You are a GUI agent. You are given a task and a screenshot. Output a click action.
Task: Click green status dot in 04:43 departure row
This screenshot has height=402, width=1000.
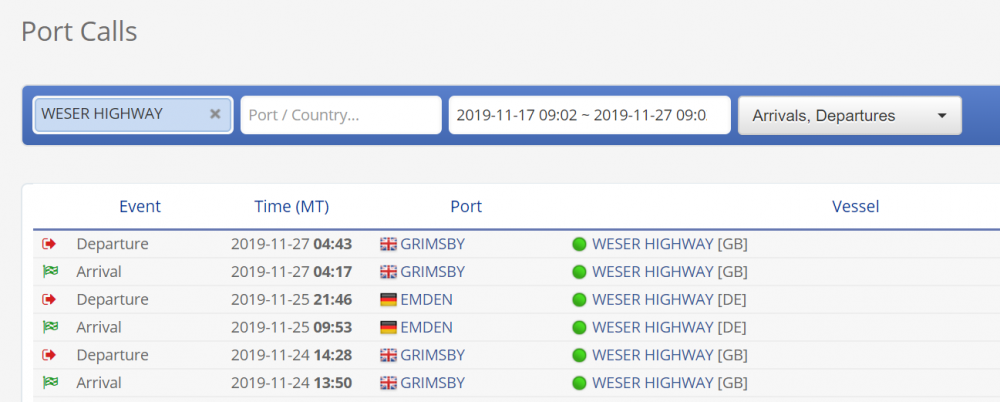(x=579, y=244)
